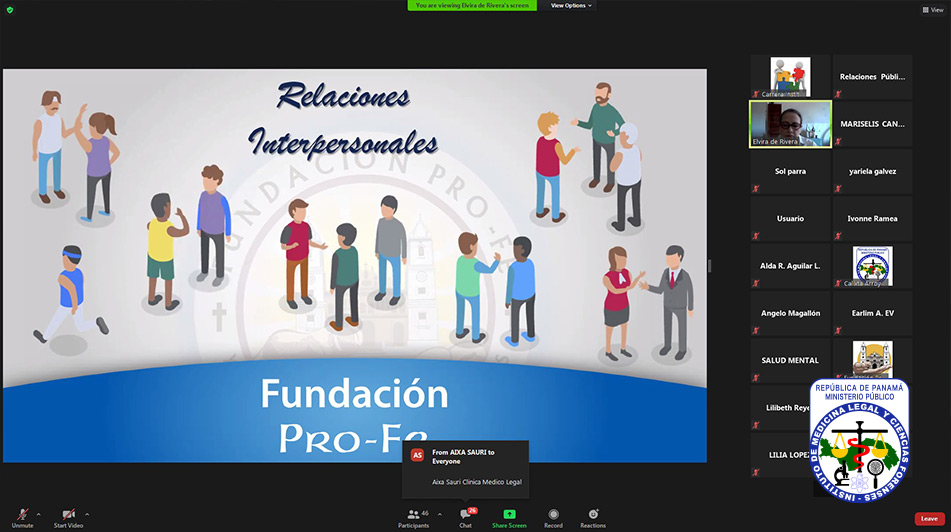Open the Chat panel
The width and height of the screenshot is (951, 532).
point(465,517)
